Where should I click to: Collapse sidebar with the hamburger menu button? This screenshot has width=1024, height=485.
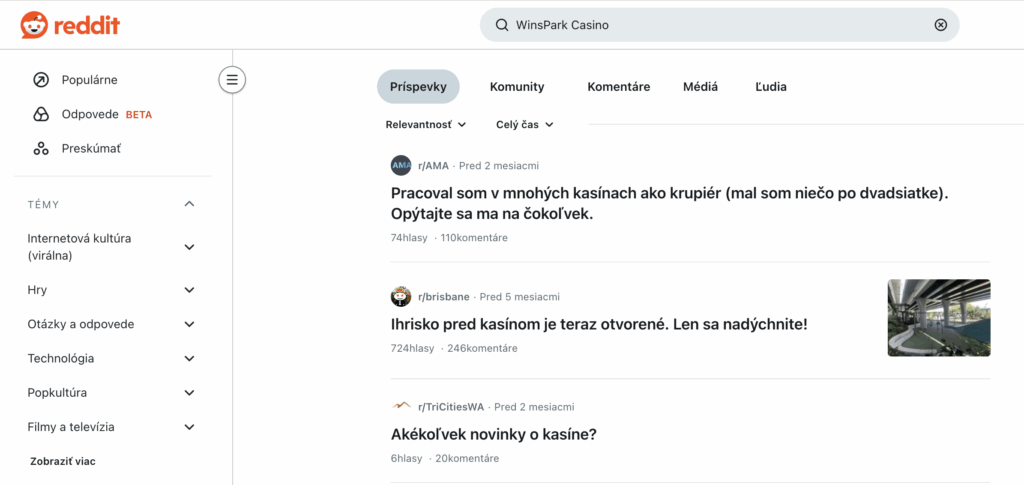click(x=232, y=80)
